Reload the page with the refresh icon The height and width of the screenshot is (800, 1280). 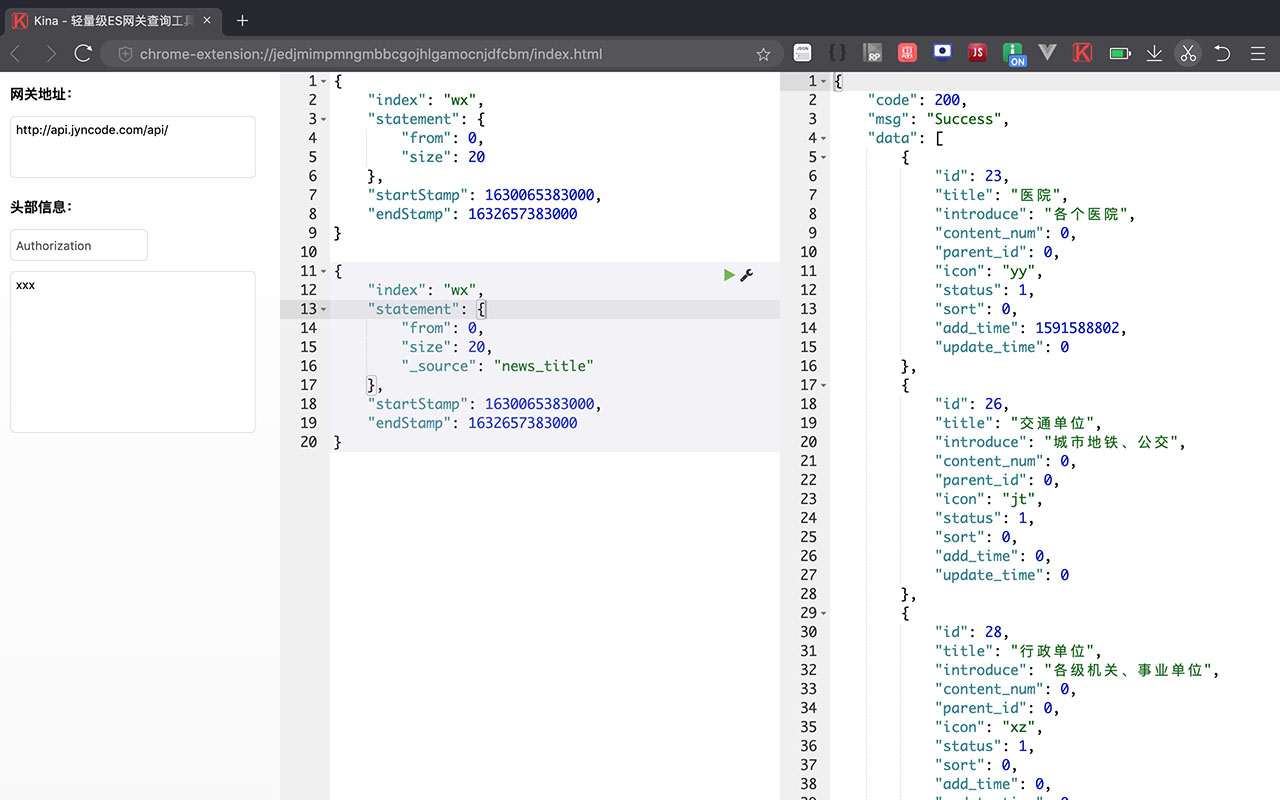[83, 53]
